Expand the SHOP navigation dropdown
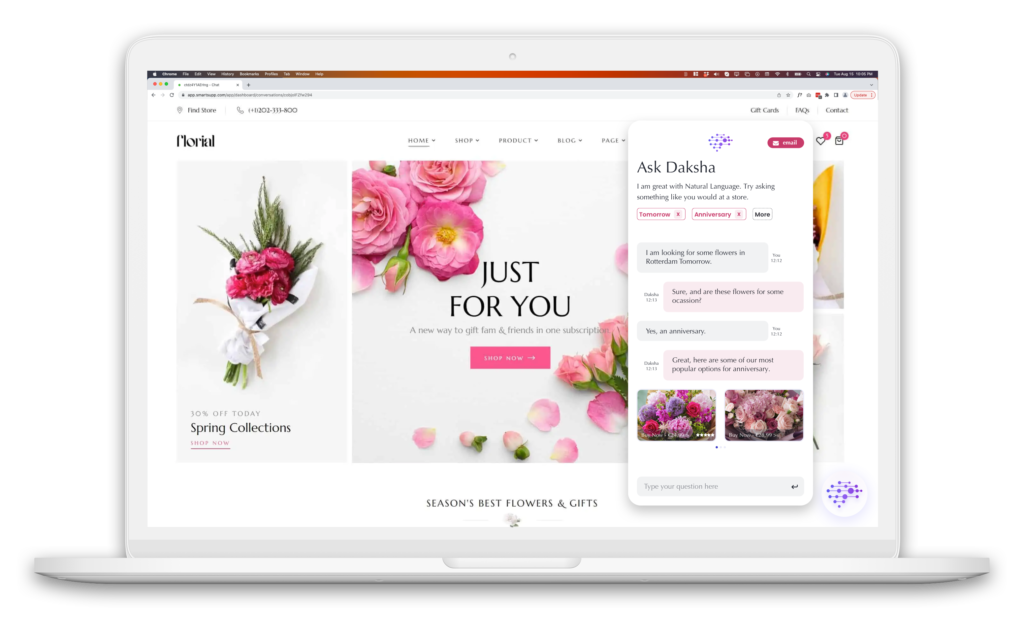This screenshot has width=1024, height=619. [467, 141]
